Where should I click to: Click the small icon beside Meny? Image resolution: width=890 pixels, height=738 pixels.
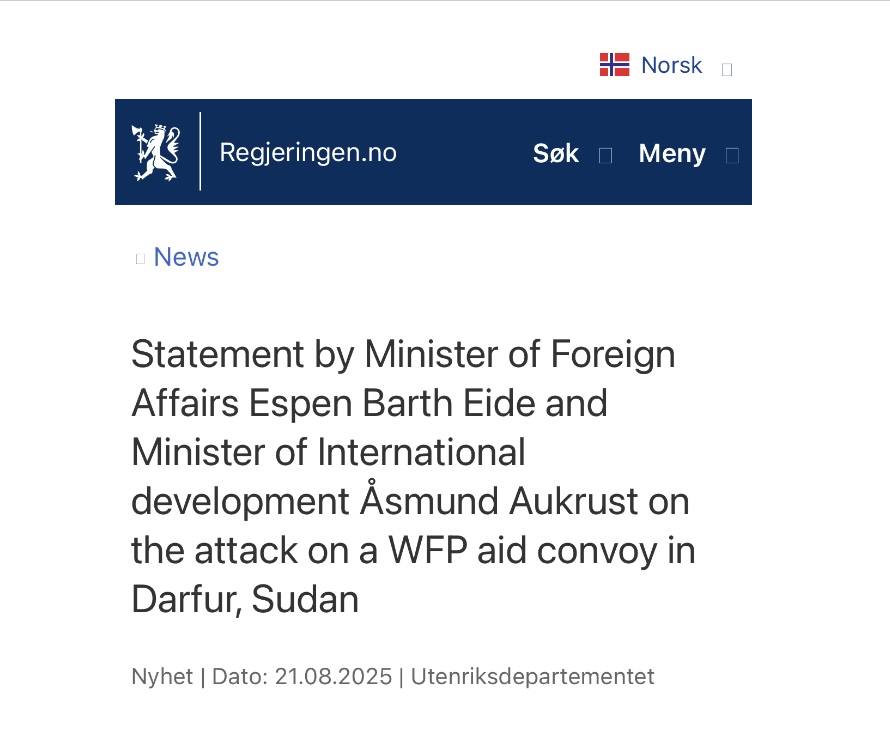732,155
